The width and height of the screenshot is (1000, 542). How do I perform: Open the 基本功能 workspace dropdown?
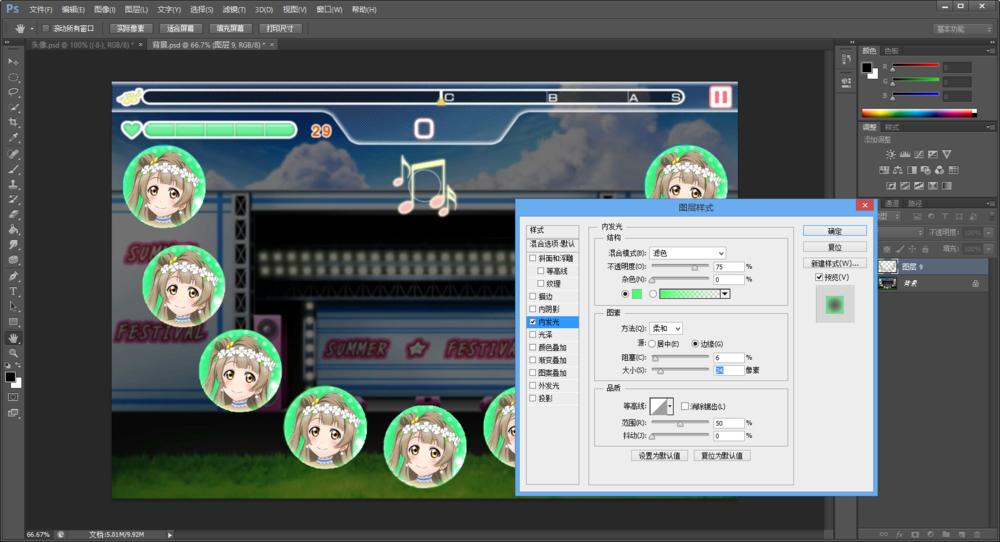coord(964,29)
